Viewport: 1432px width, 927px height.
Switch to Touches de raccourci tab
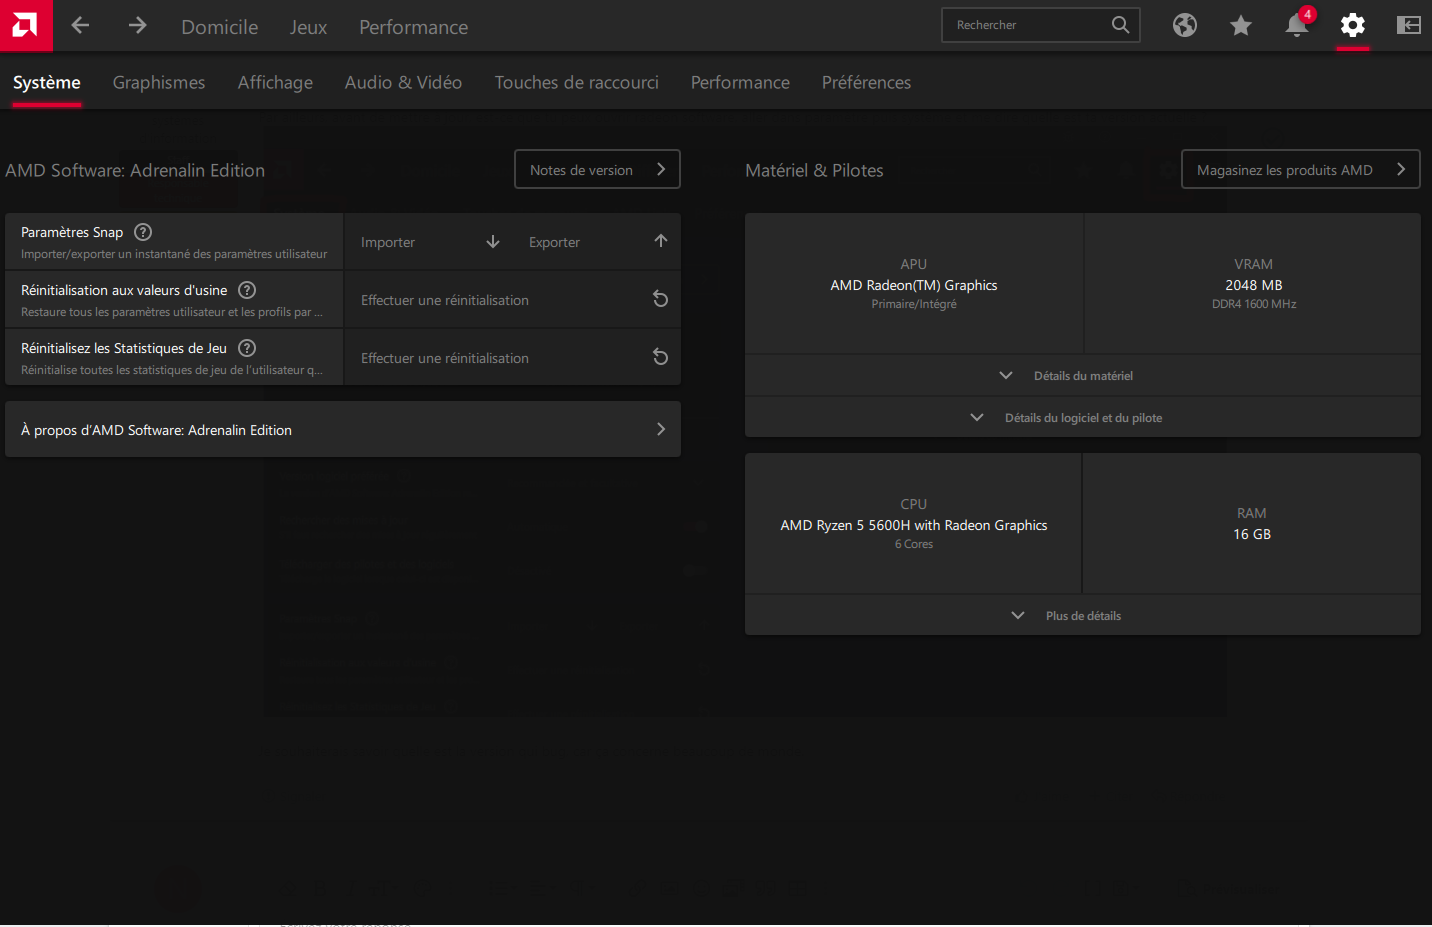(x=577, y=82)
